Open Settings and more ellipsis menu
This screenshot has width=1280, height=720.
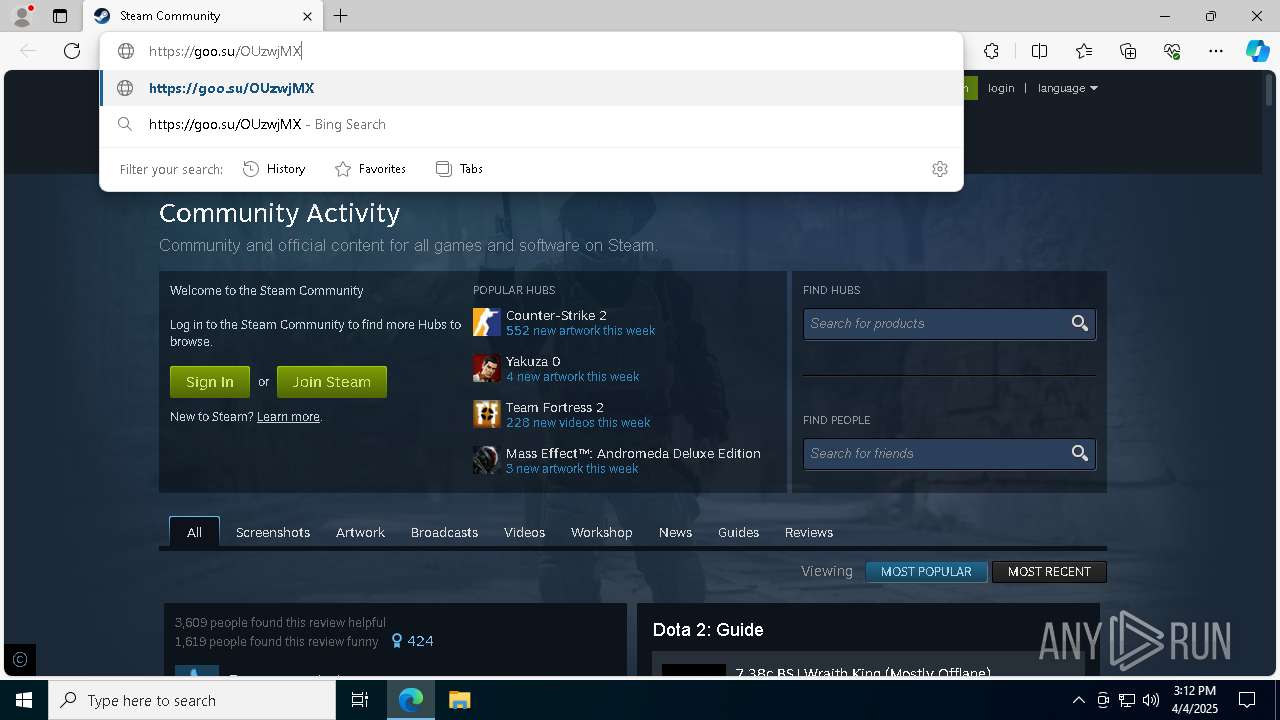pos(1216,51)
